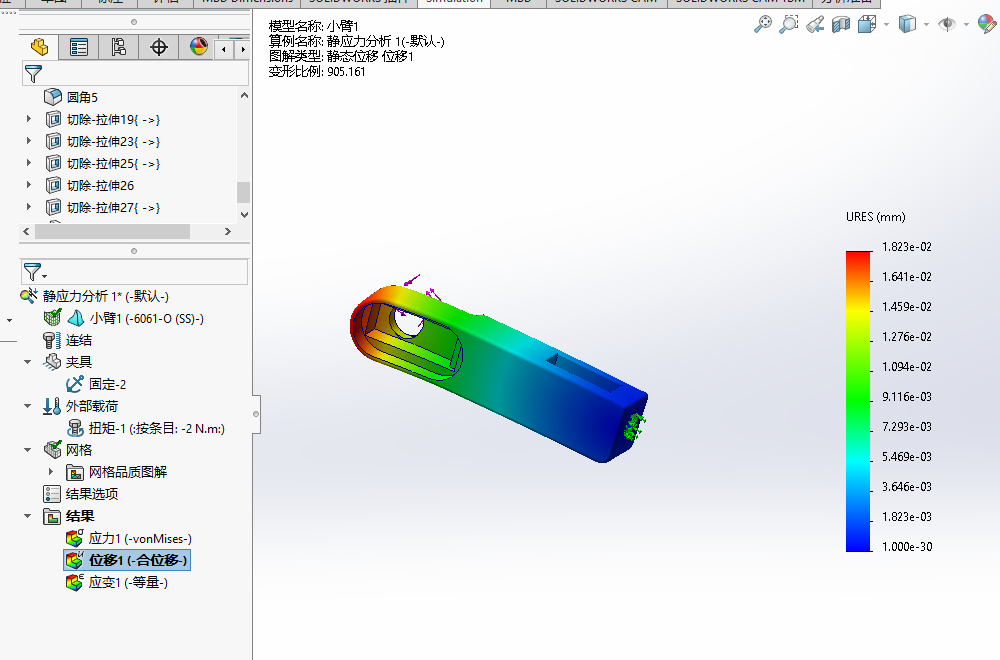Open the View Orientation dropdown arrow
The height and width of the screenshot is (660, 1000).
886,25
